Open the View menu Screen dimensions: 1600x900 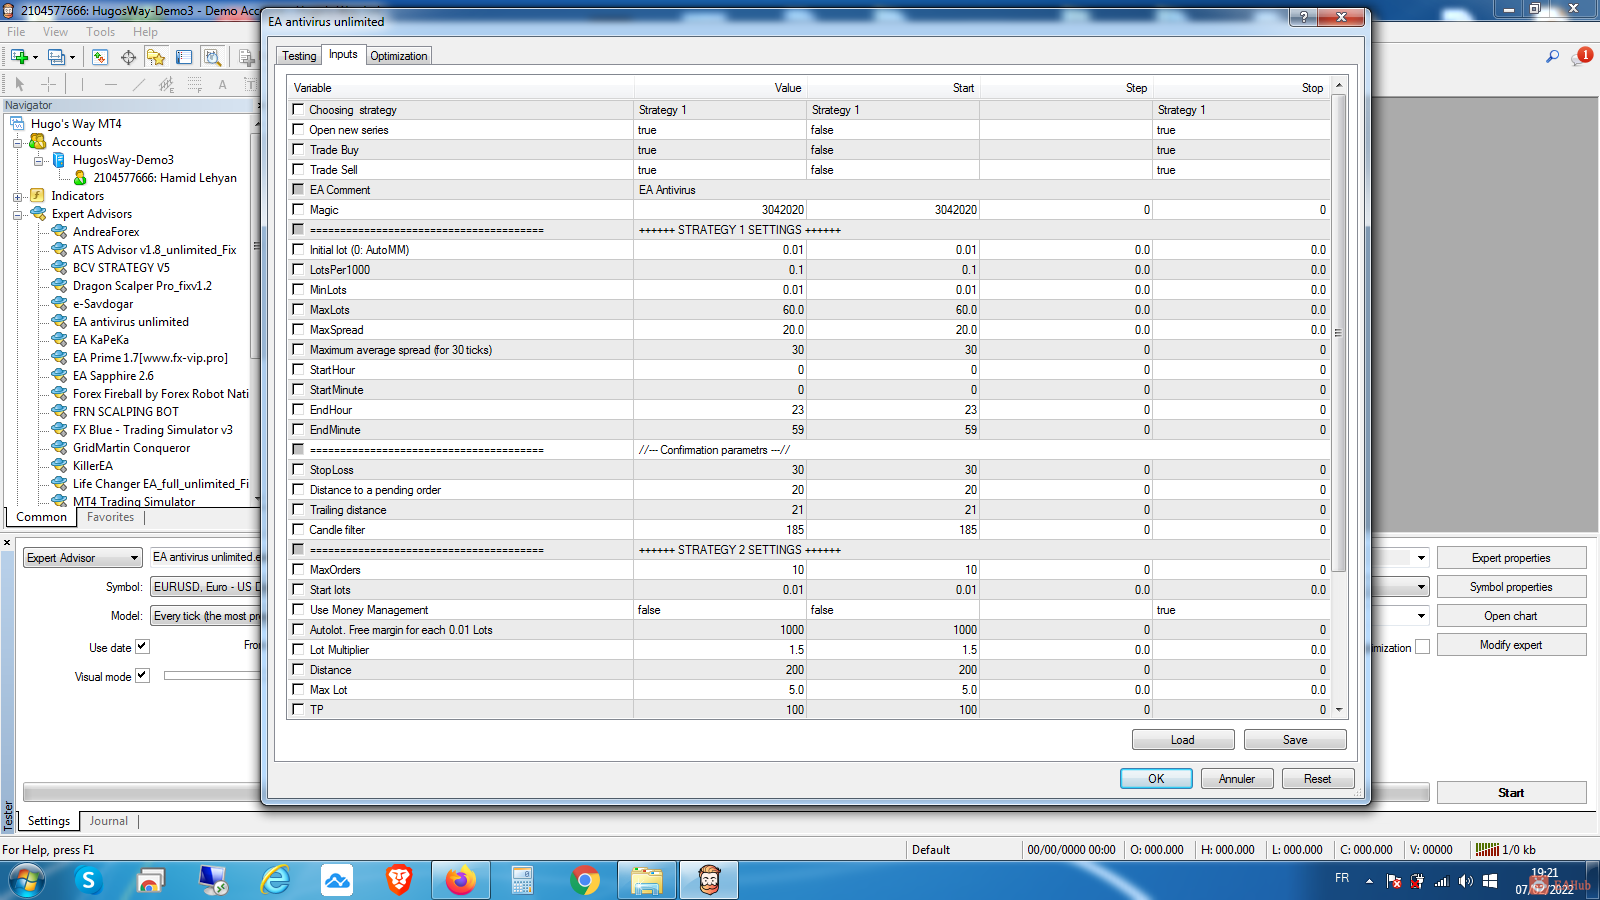(56, 32)
